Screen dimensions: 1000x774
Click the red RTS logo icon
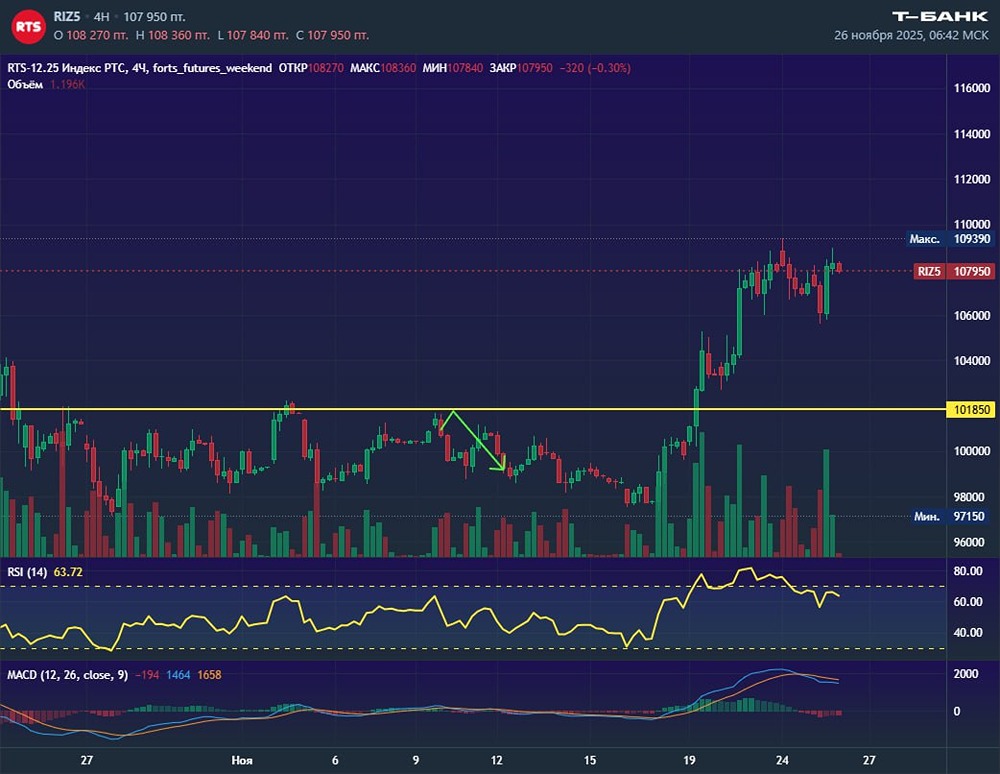28,26
